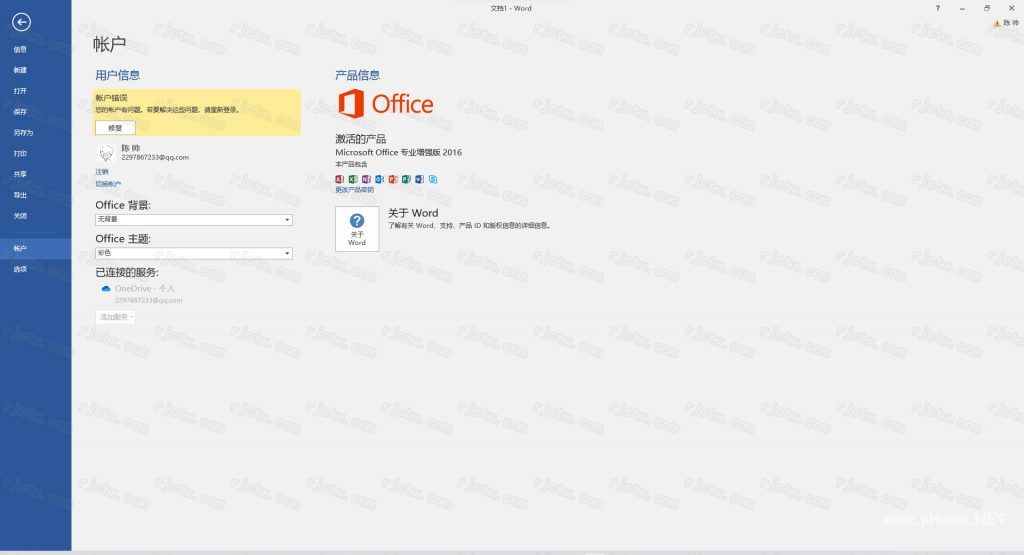Open the 信息 menu item

[x=20, y=50]
